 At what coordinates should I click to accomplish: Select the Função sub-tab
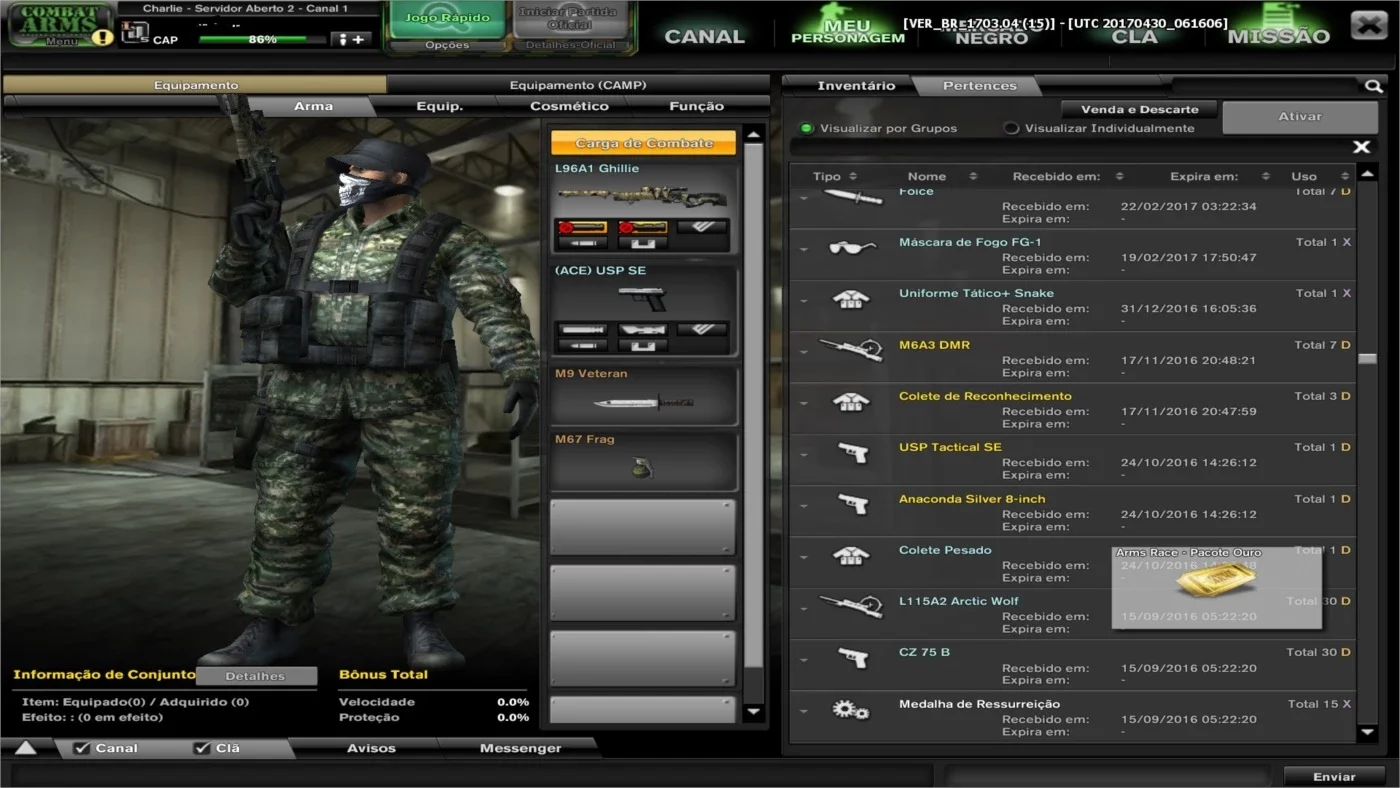pyautogui.click(x=696, y=106)
